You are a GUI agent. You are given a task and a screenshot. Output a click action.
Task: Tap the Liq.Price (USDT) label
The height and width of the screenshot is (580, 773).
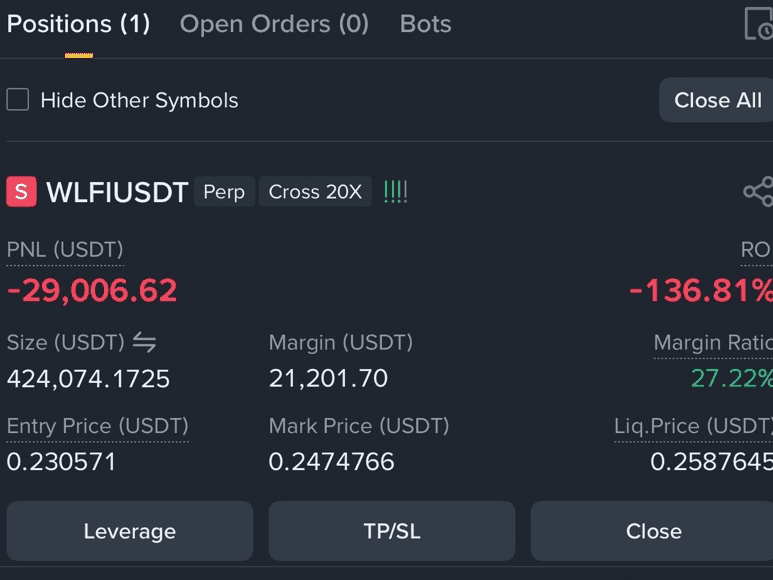[x=693, y=426]
